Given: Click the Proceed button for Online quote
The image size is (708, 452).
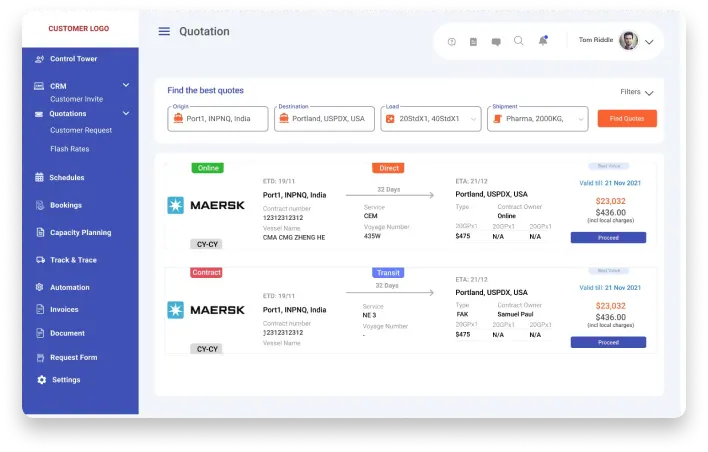Looking at the screenshot, I should coord(608,238).
